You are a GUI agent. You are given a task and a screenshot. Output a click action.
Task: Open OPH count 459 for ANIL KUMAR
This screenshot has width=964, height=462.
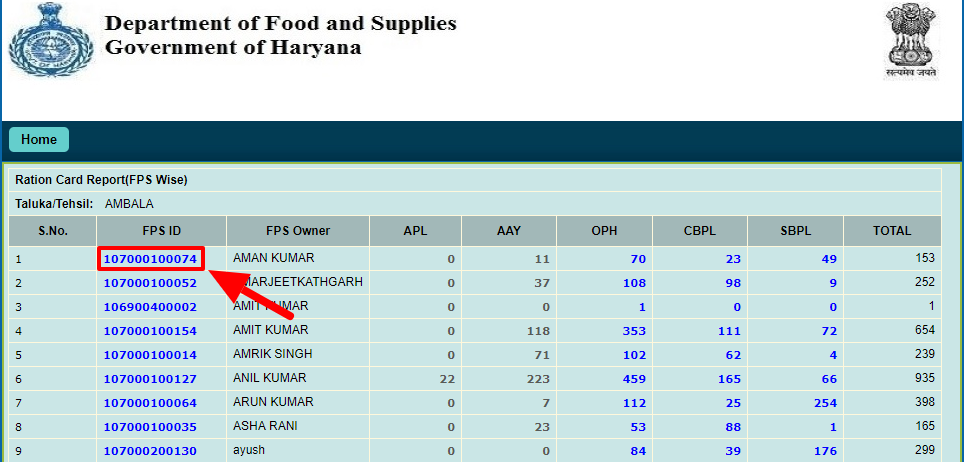tap(634, 380)
